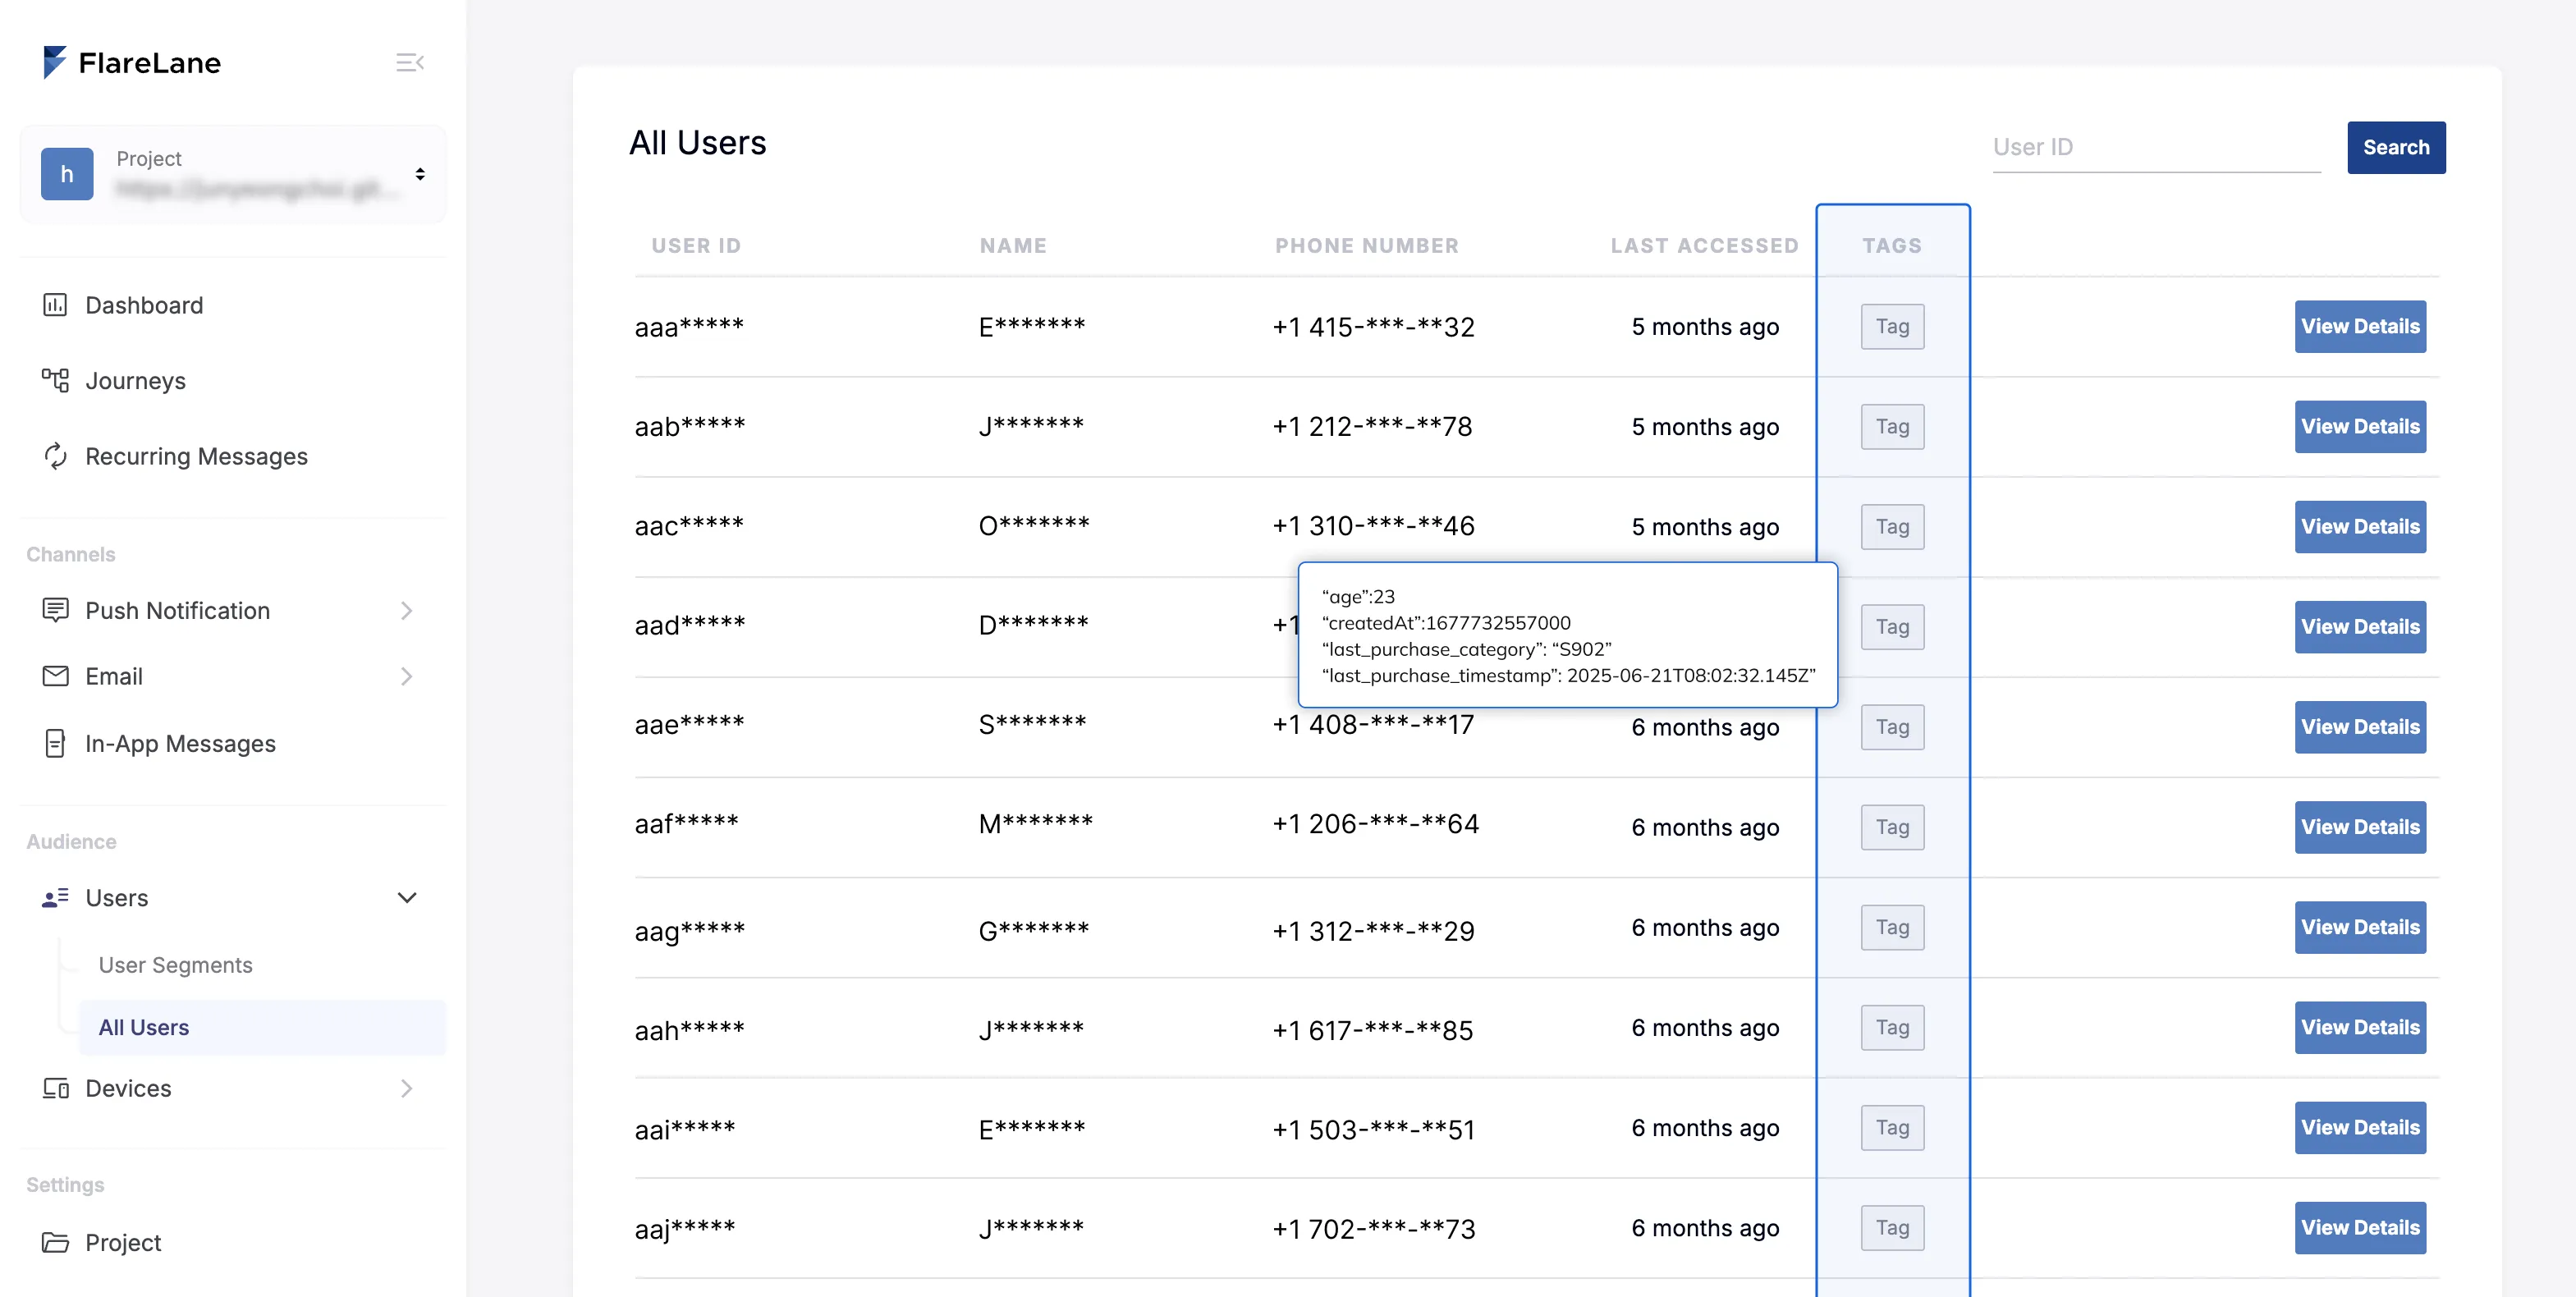2576x1297 pixels.
Task: View Details for user aaj*****
Action: [2360, 1227]
